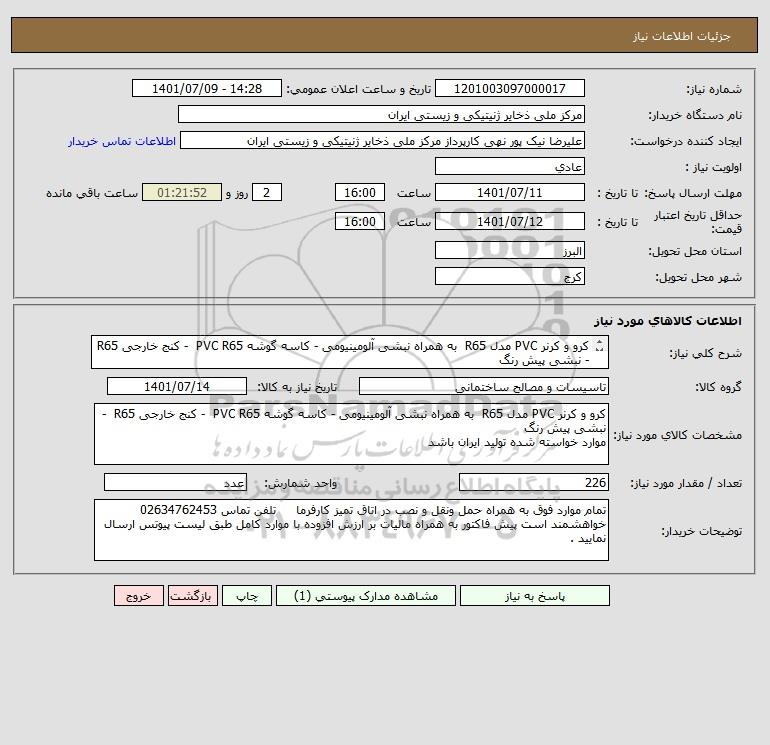Click the label ایجاد کننده درخواست
This screenshot has width=770, height=745.
tap(686, 141)
